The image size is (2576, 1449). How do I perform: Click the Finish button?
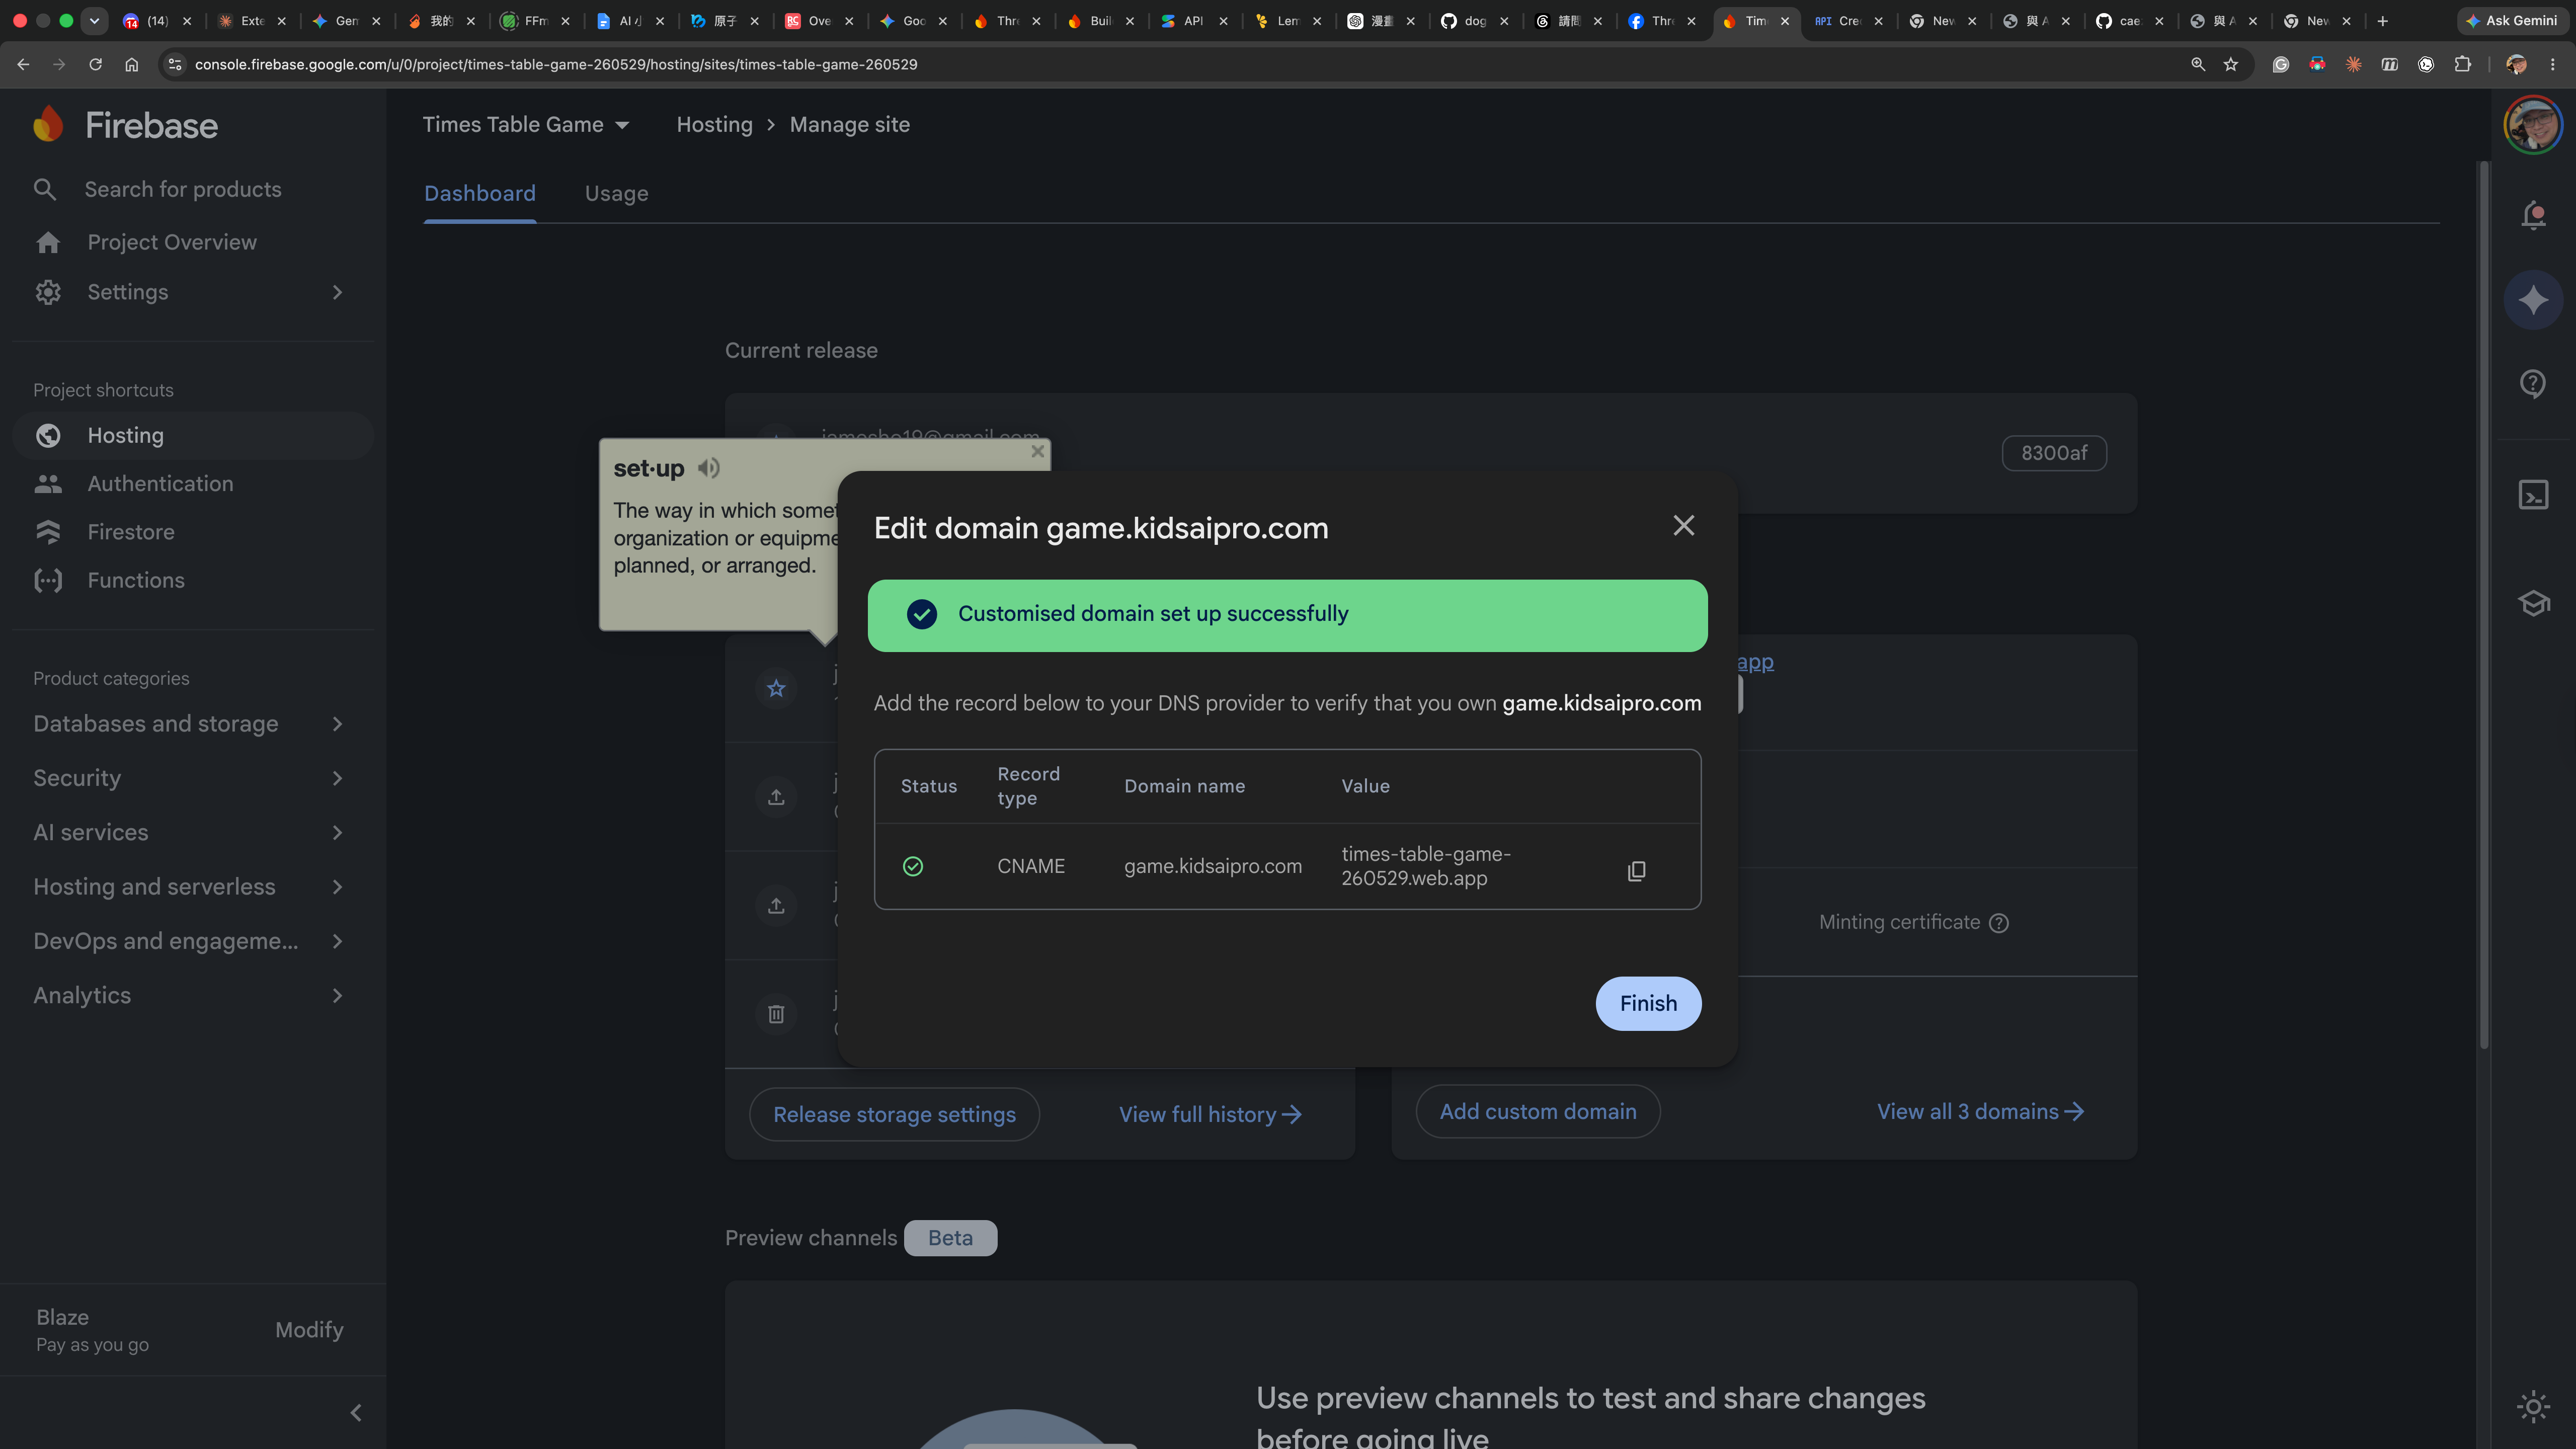click(x=1648, y=1003)
